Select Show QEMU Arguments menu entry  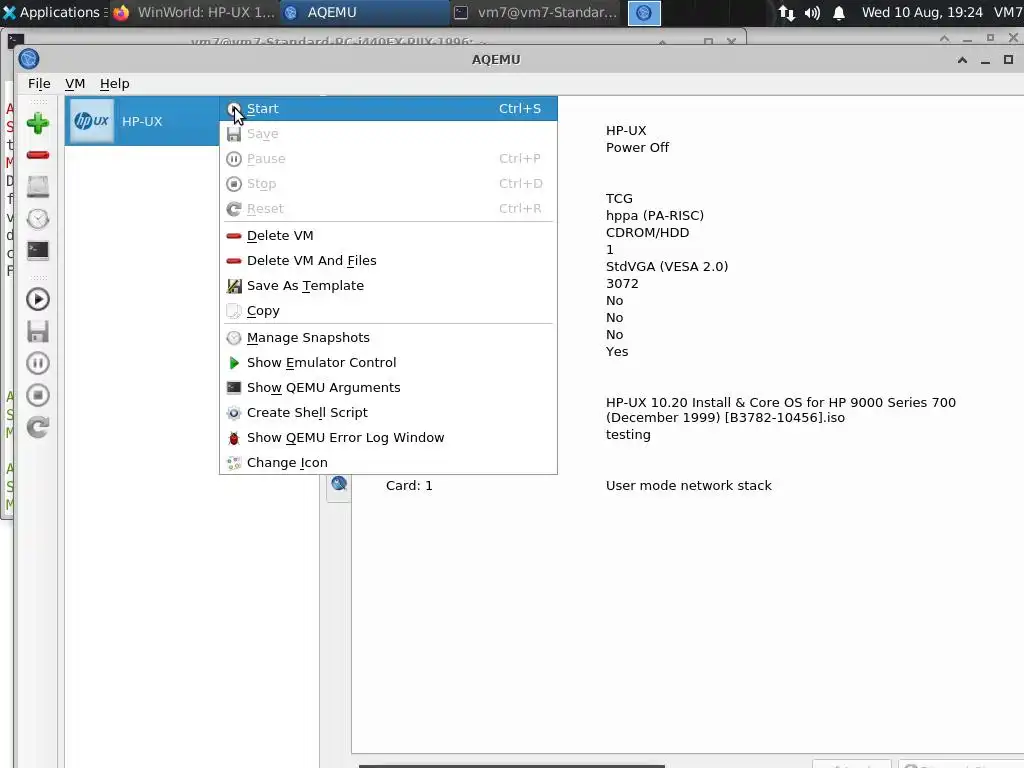(389, 387)
